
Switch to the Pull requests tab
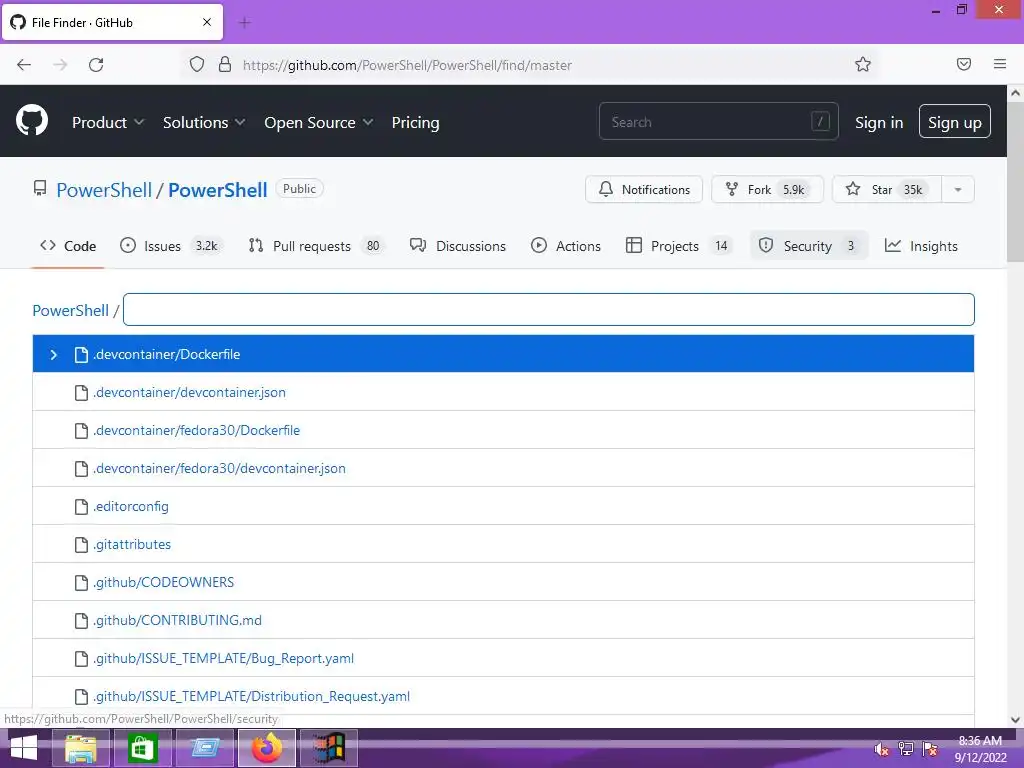317,246
